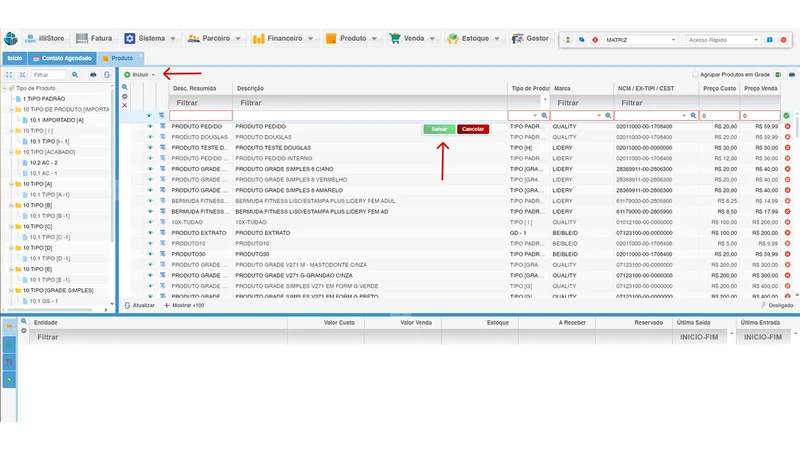Switch to the Contato Agendado tab
The height and width of the screenshot is (450, 800).
pos(62,58)
